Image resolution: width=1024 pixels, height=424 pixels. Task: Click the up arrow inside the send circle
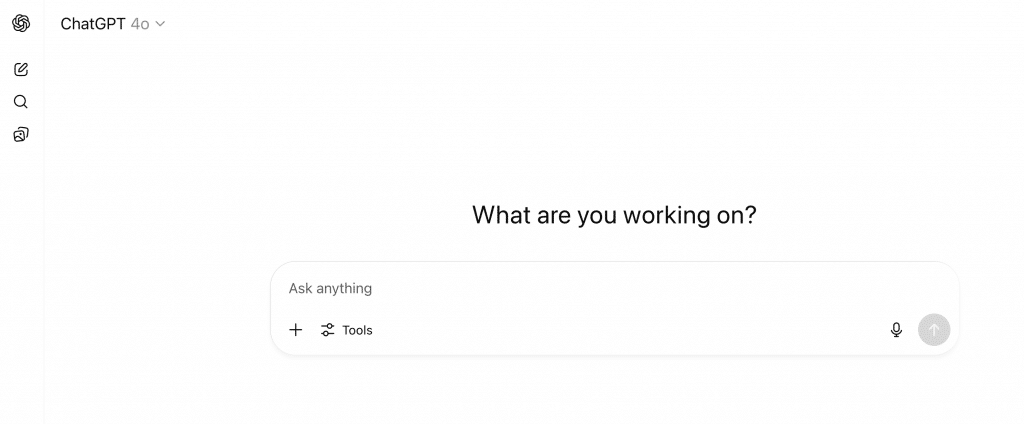[934, 330]
